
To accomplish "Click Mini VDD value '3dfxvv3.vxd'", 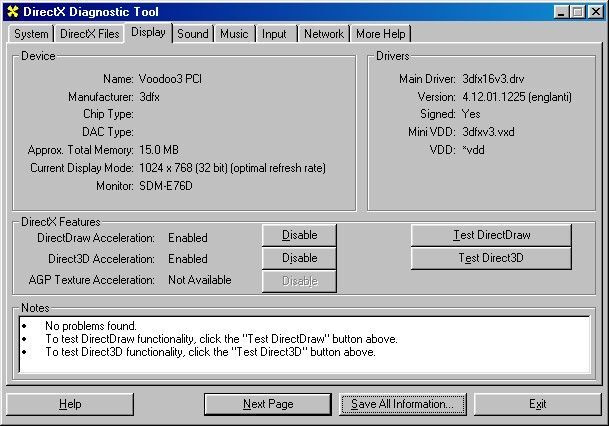I will (488, 132).
